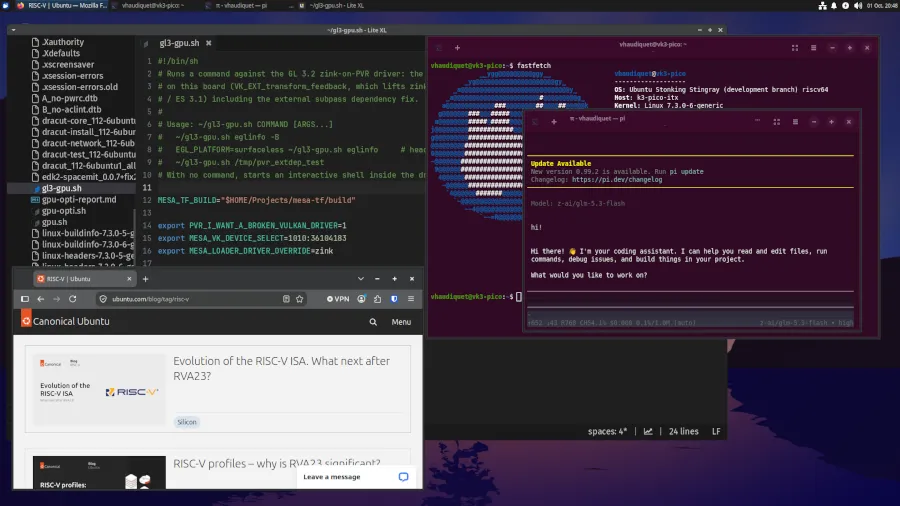Image resolution: width=900 pixels, height=506 pixels.
Task: Switch to vhaudiquet@vk3-pico taskbar entry
Action: 154,5
